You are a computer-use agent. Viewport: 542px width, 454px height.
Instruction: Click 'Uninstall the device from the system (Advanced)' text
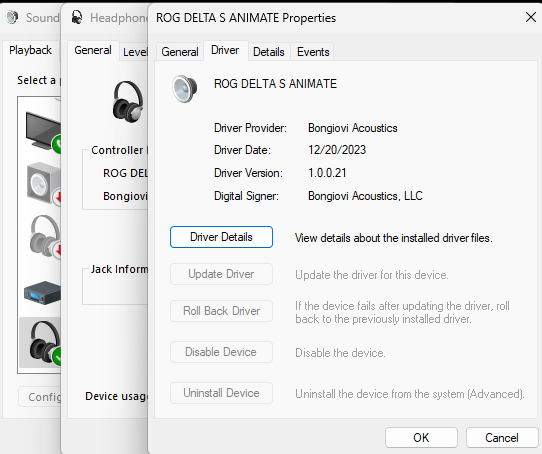(410, 394)
